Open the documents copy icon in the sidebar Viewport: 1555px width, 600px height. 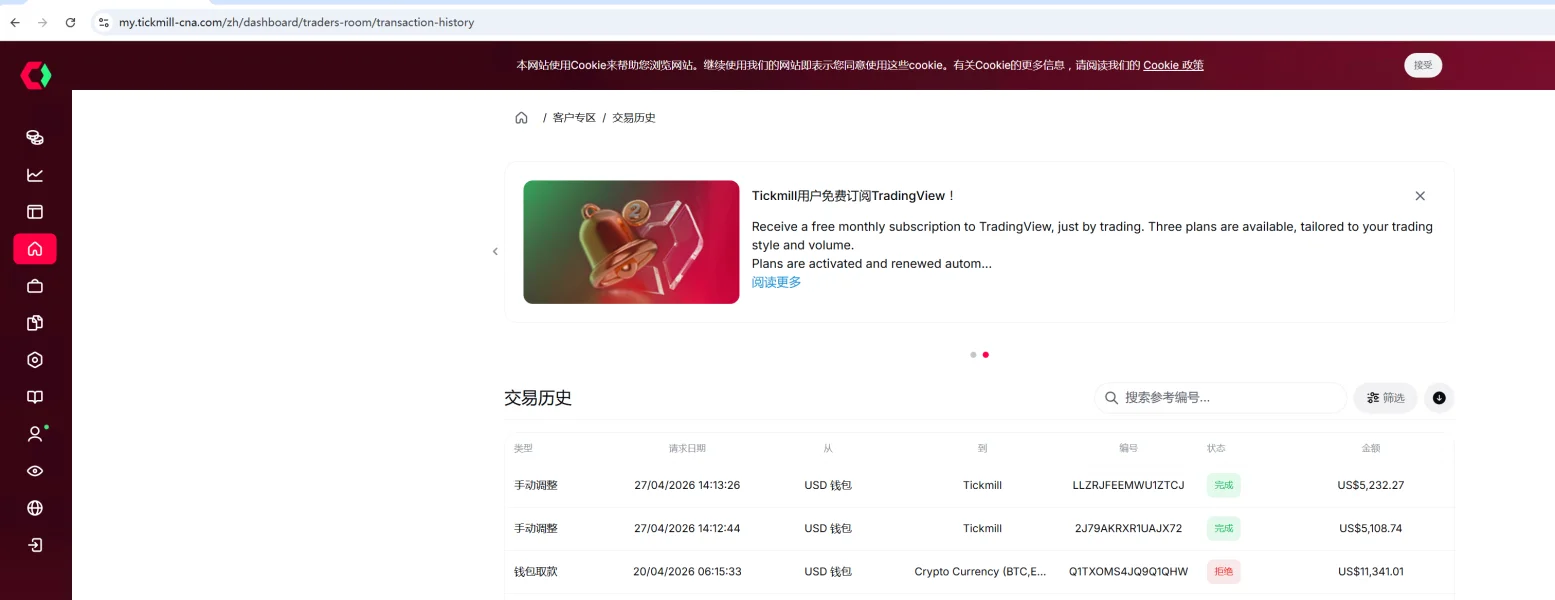(35, 323)
